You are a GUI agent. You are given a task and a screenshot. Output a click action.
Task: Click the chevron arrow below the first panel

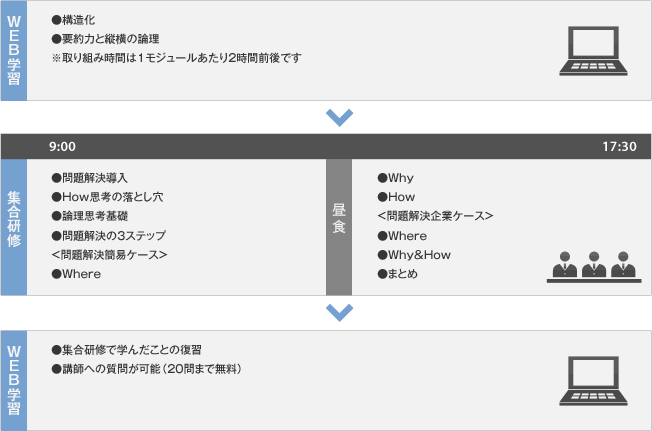[340, 117]
